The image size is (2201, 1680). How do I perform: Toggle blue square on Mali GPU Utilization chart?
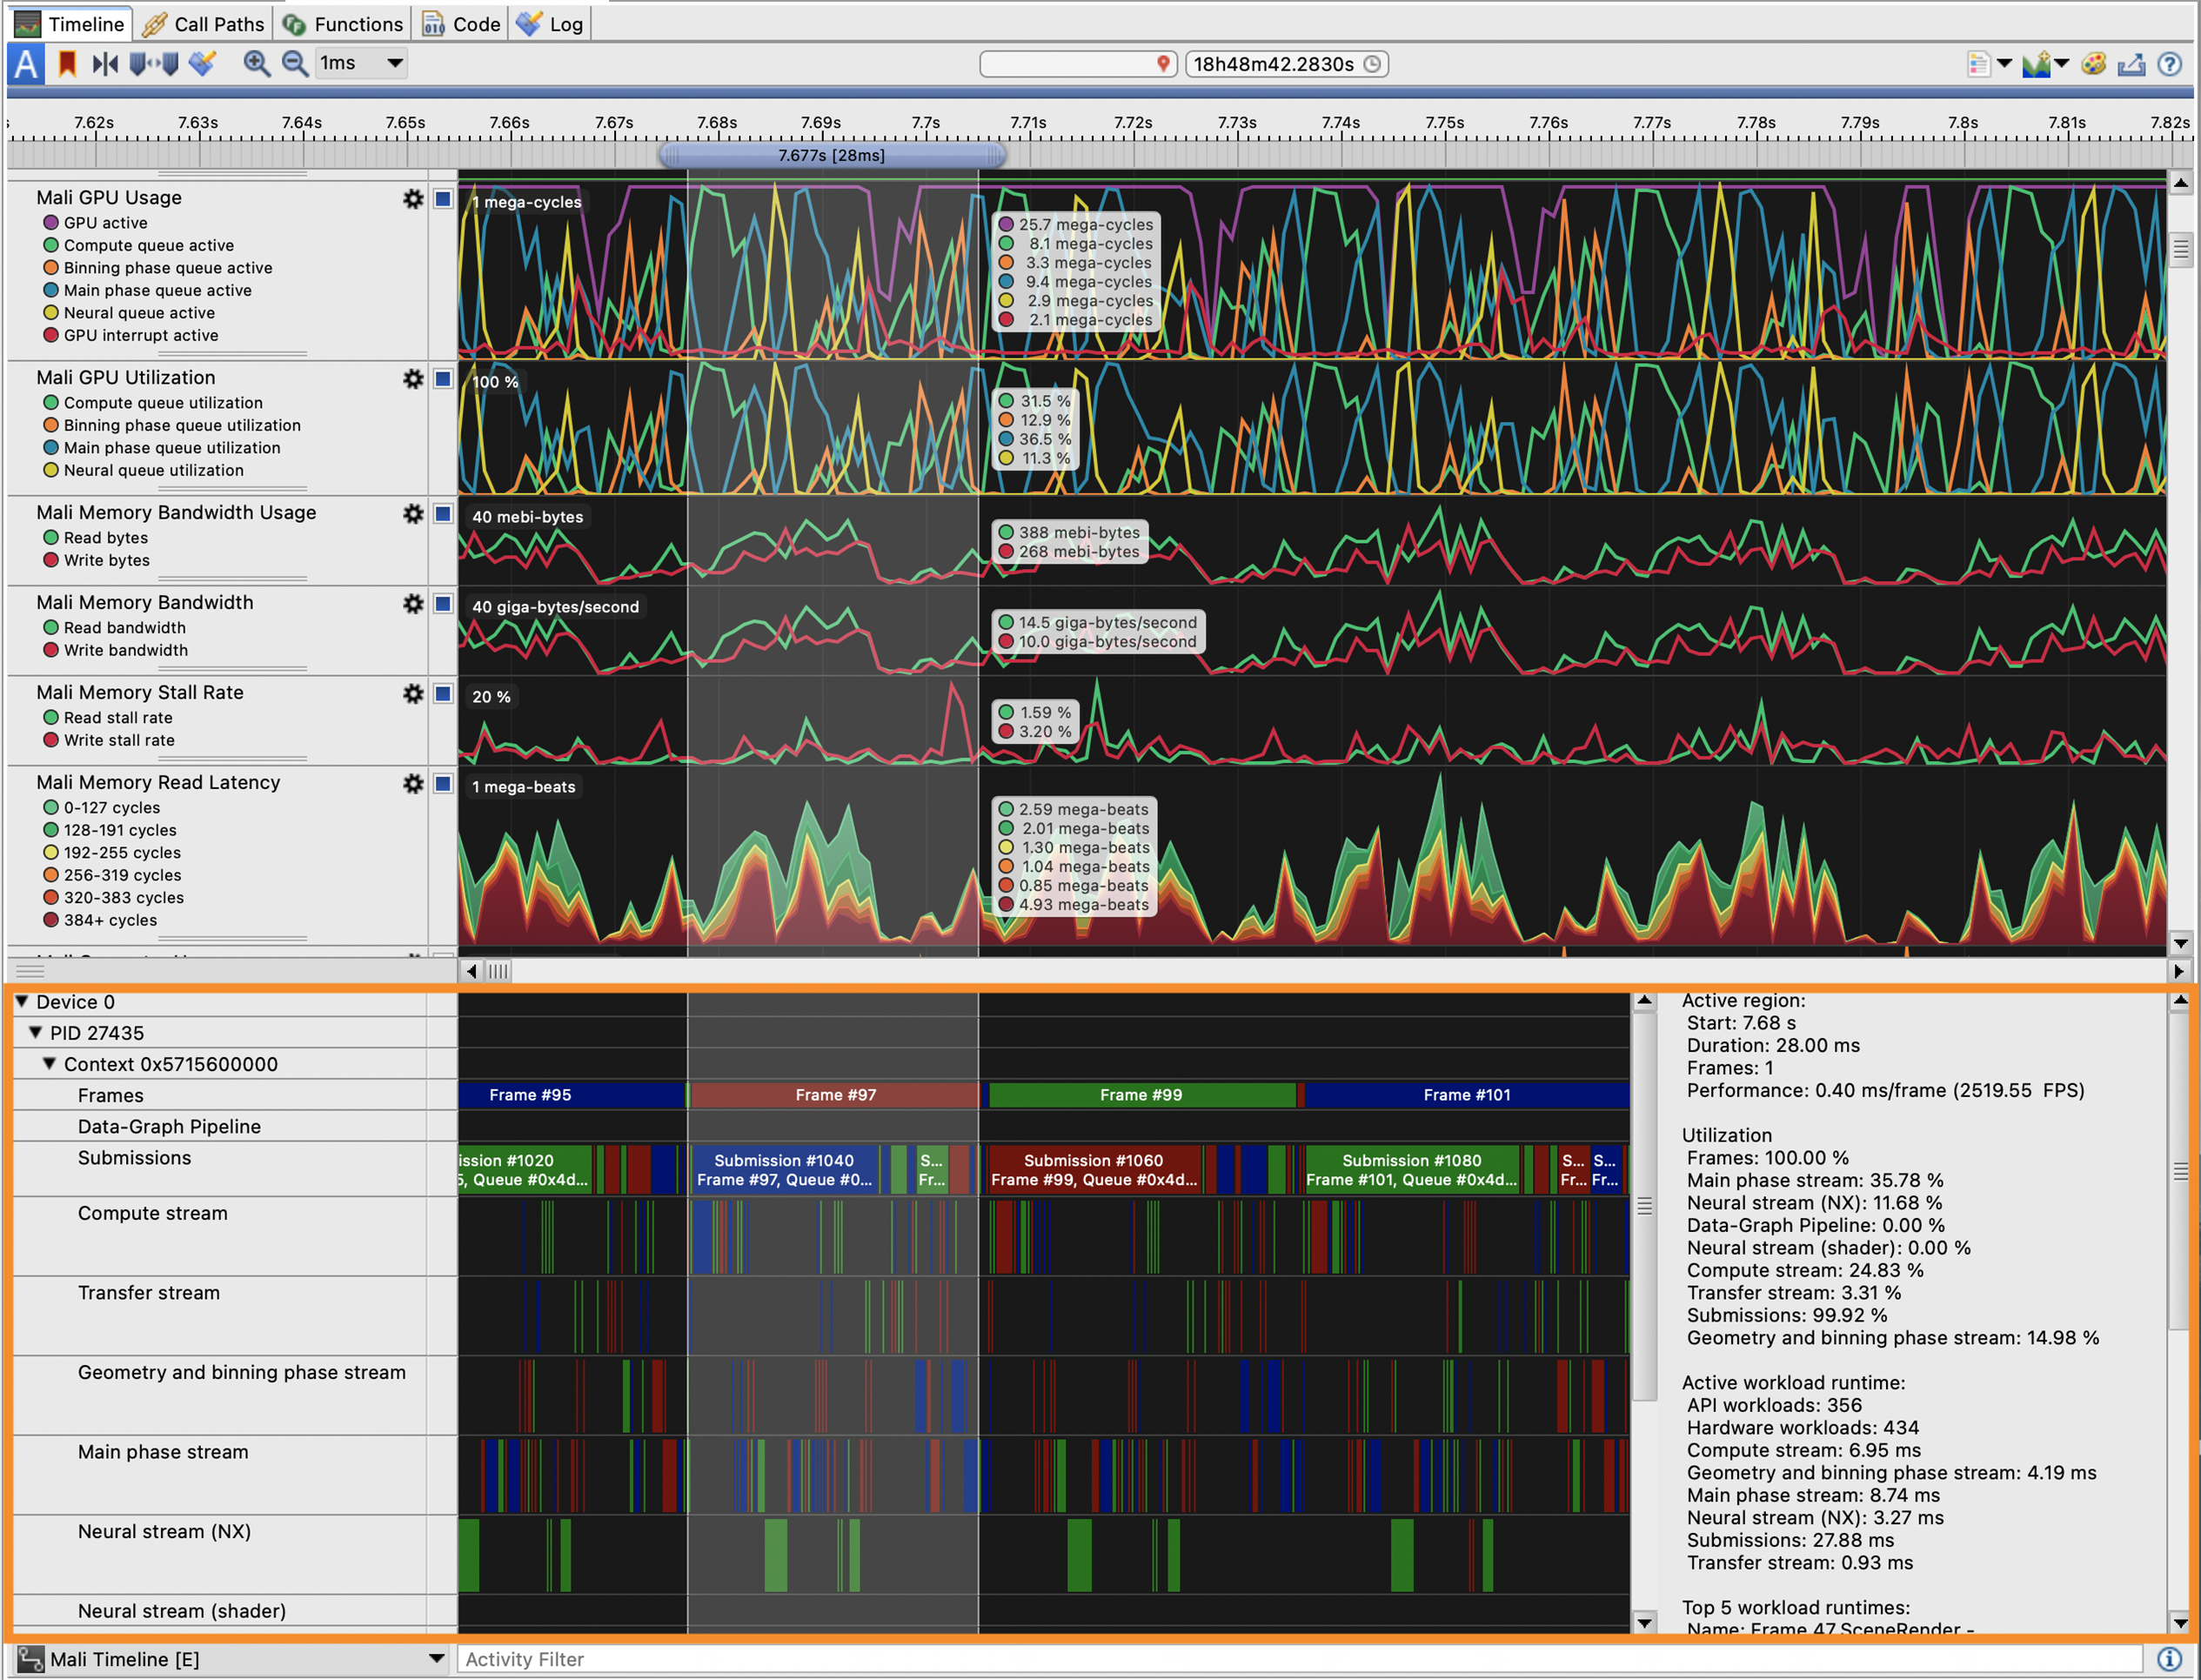[x=443, y=378]
